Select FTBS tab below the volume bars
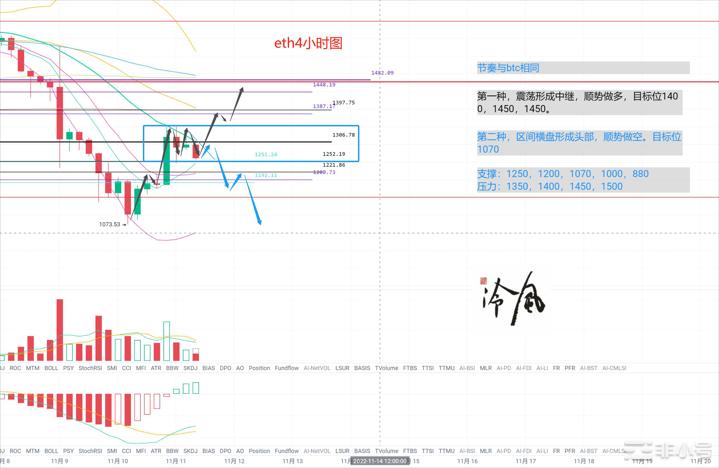This screenshot has width=719, height=468. tap(410, 368)
